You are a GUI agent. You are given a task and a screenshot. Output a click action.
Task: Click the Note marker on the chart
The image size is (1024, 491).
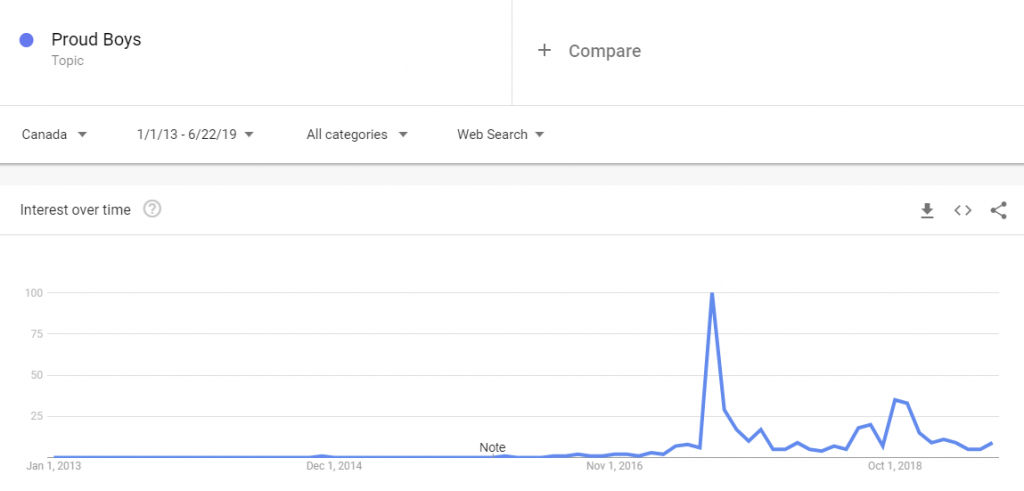pos(492,448)
